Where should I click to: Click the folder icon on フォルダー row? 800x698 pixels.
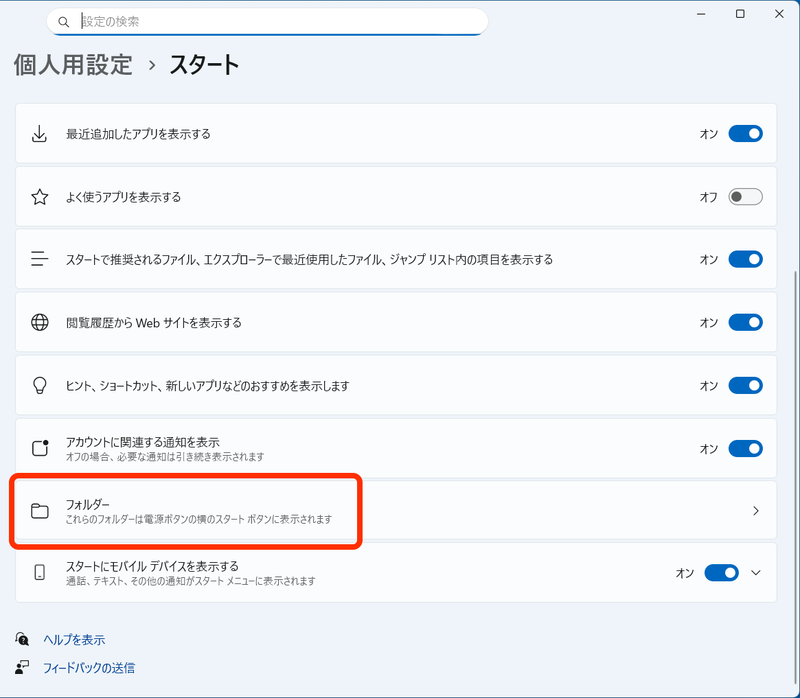coord(39,510)
